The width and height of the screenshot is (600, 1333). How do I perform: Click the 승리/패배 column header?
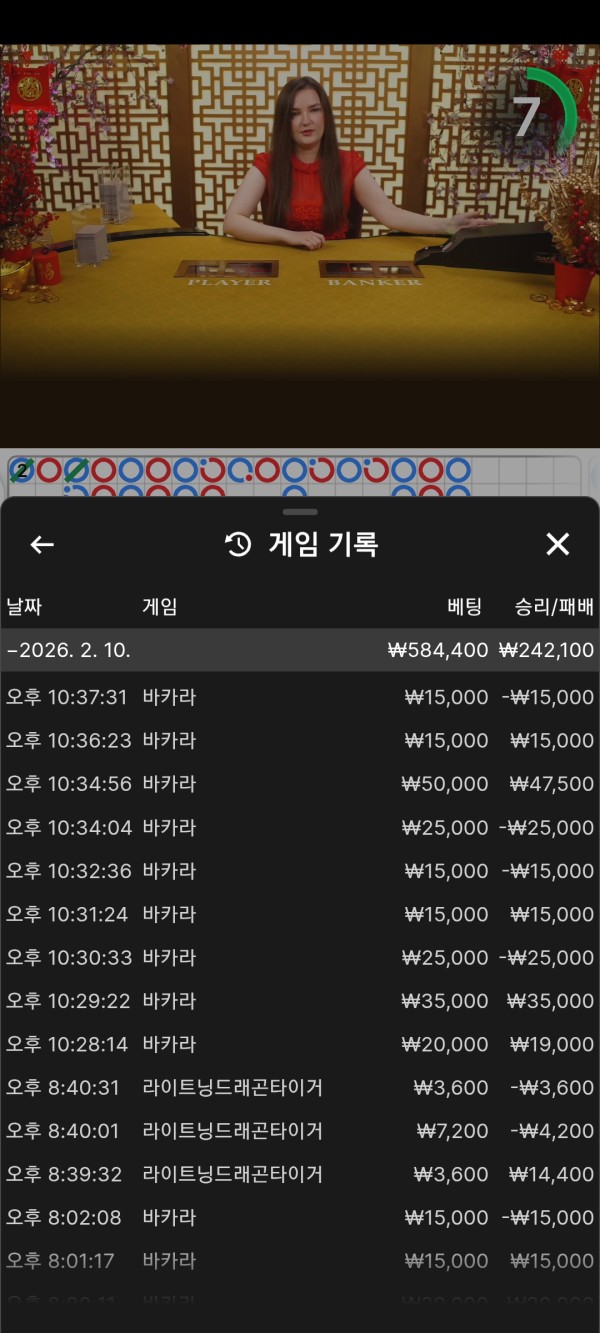[x=554, y=606]
